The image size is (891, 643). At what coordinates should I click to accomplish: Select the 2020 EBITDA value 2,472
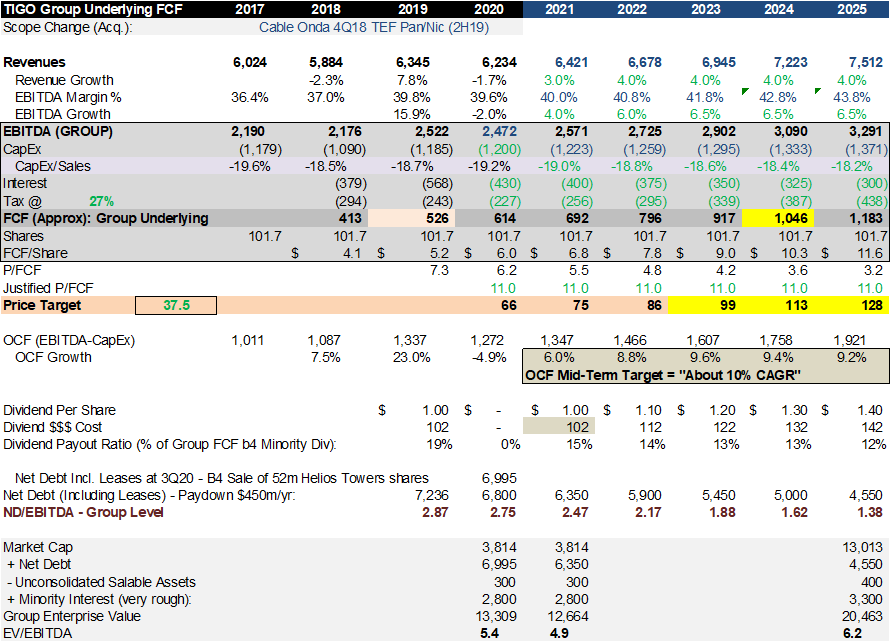pos(500,131)
